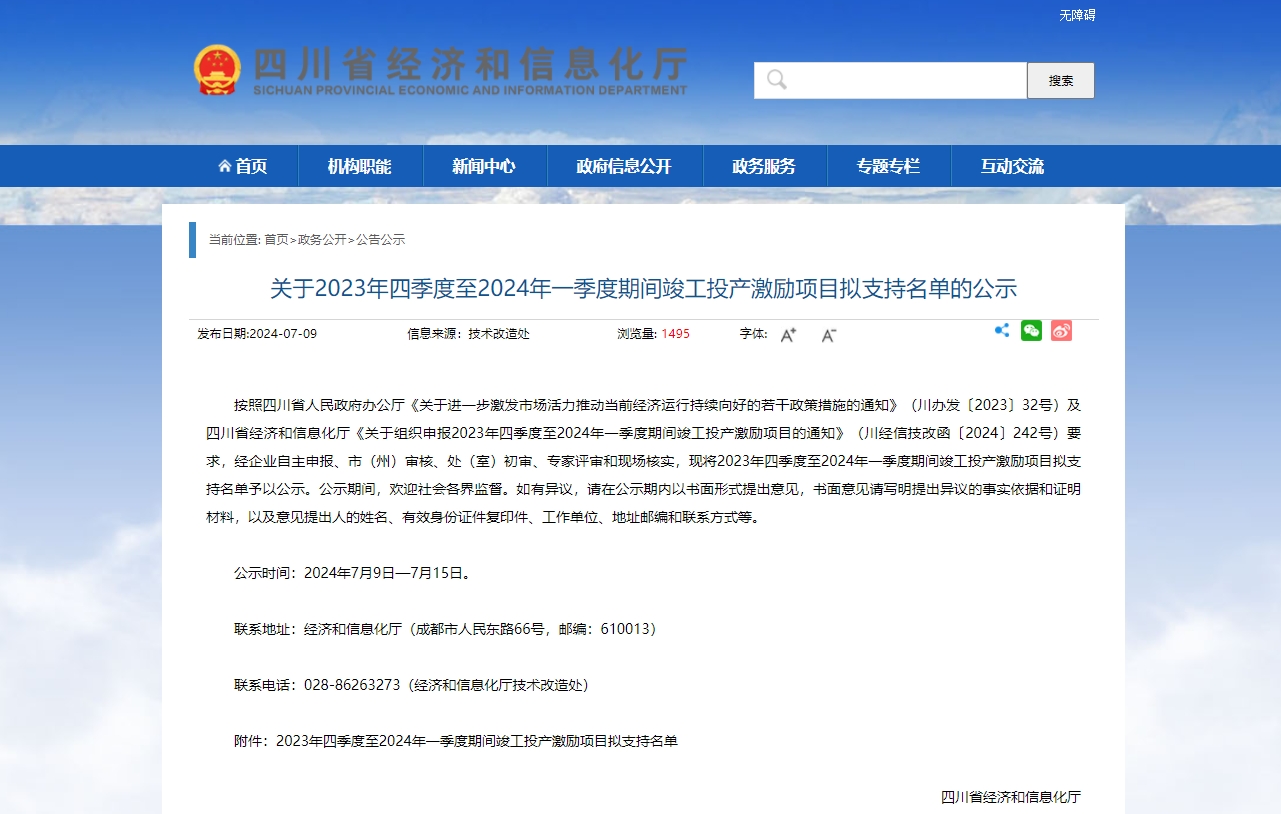Click the Weibo share icon
This screenshot has width=1281, height=814.
click(x=1061, y=330)
